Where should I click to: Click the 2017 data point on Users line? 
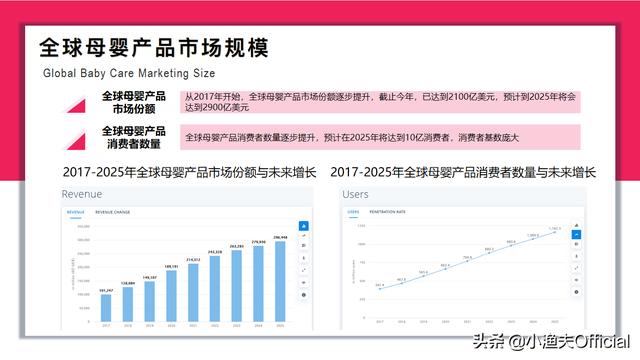click(x=380, y=289)
